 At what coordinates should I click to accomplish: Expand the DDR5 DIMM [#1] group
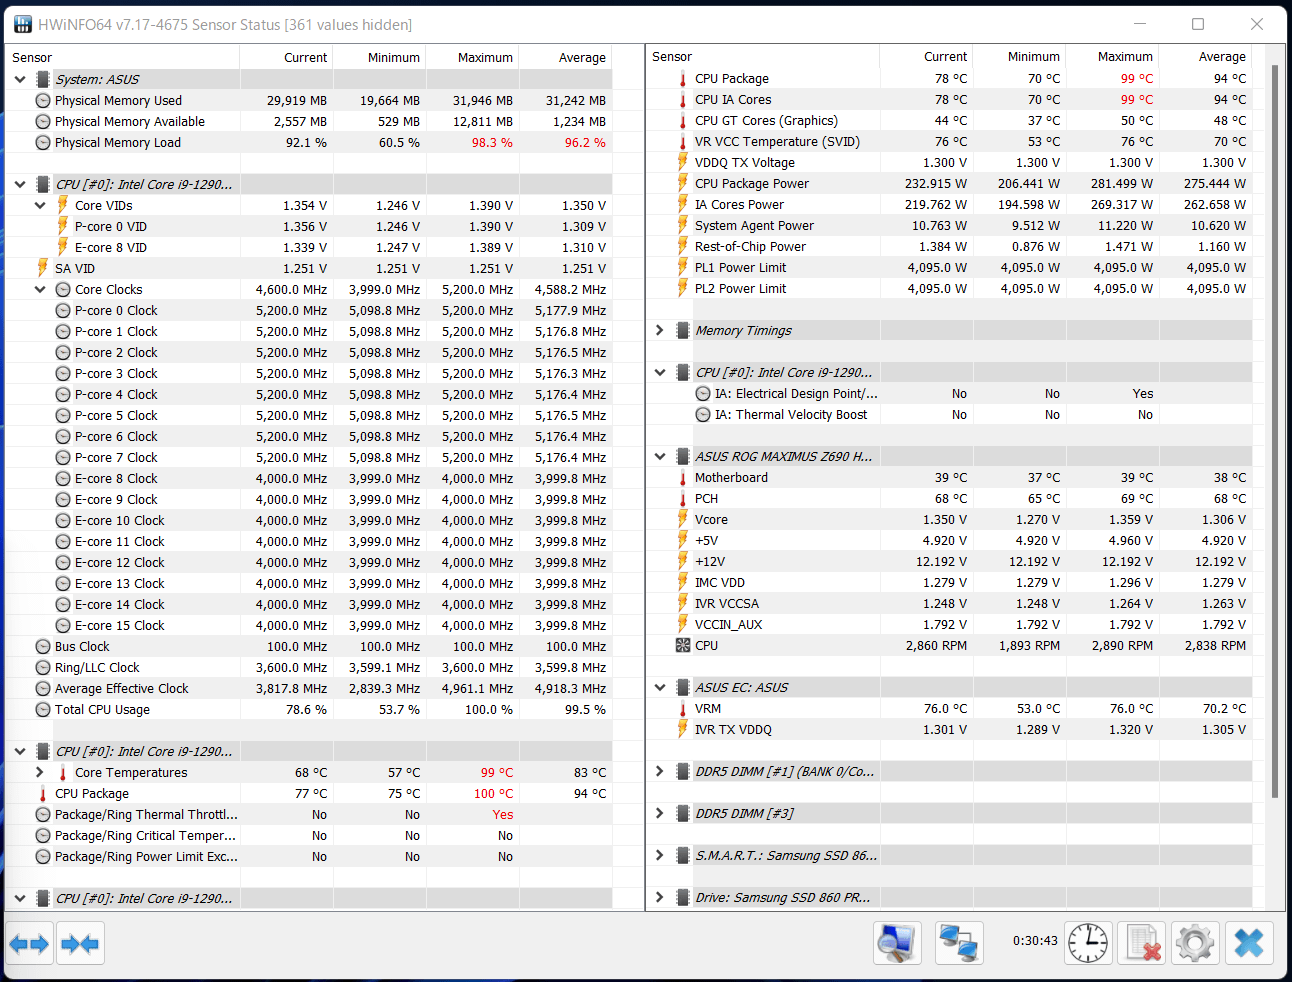click(x=660, y=771)
